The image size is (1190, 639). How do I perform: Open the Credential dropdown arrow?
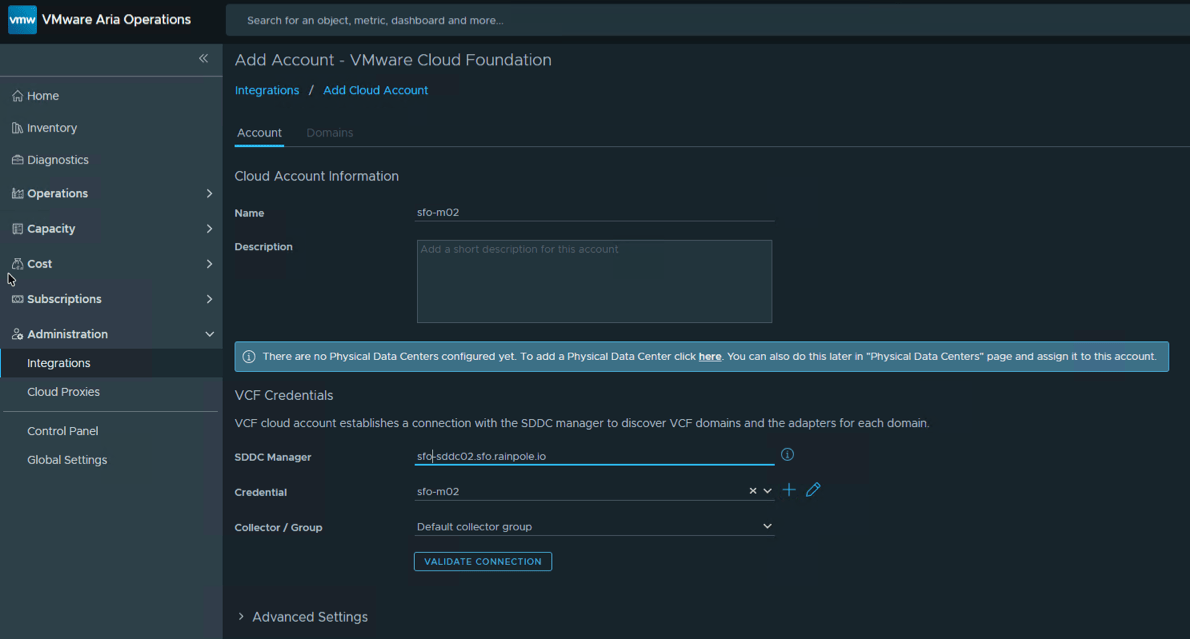(767, 491)
